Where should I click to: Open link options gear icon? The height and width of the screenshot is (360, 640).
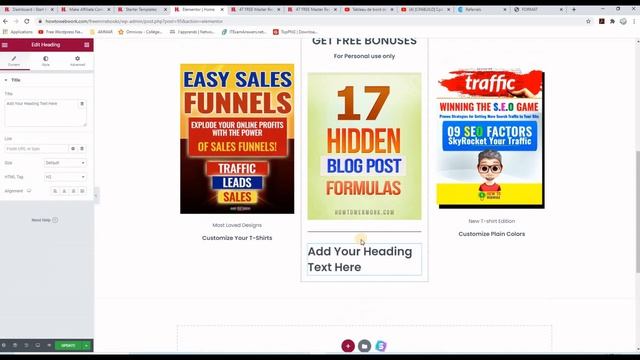[x=73, y=149]
